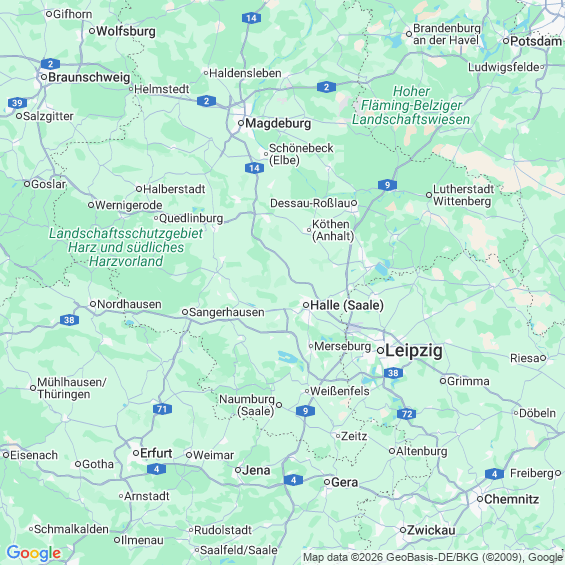Screen dimensions: 565x565
Task: Click the Hoher Fläming-Belziger Landschaftswiesen label
Action: pyautogui.click(x=411, y=105)
